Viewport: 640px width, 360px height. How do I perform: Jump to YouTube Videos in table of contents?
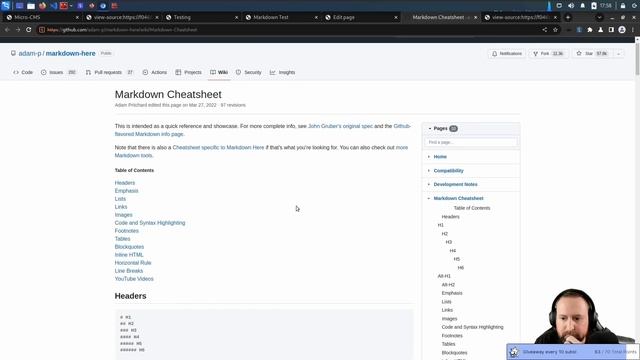tap(134, 279)
